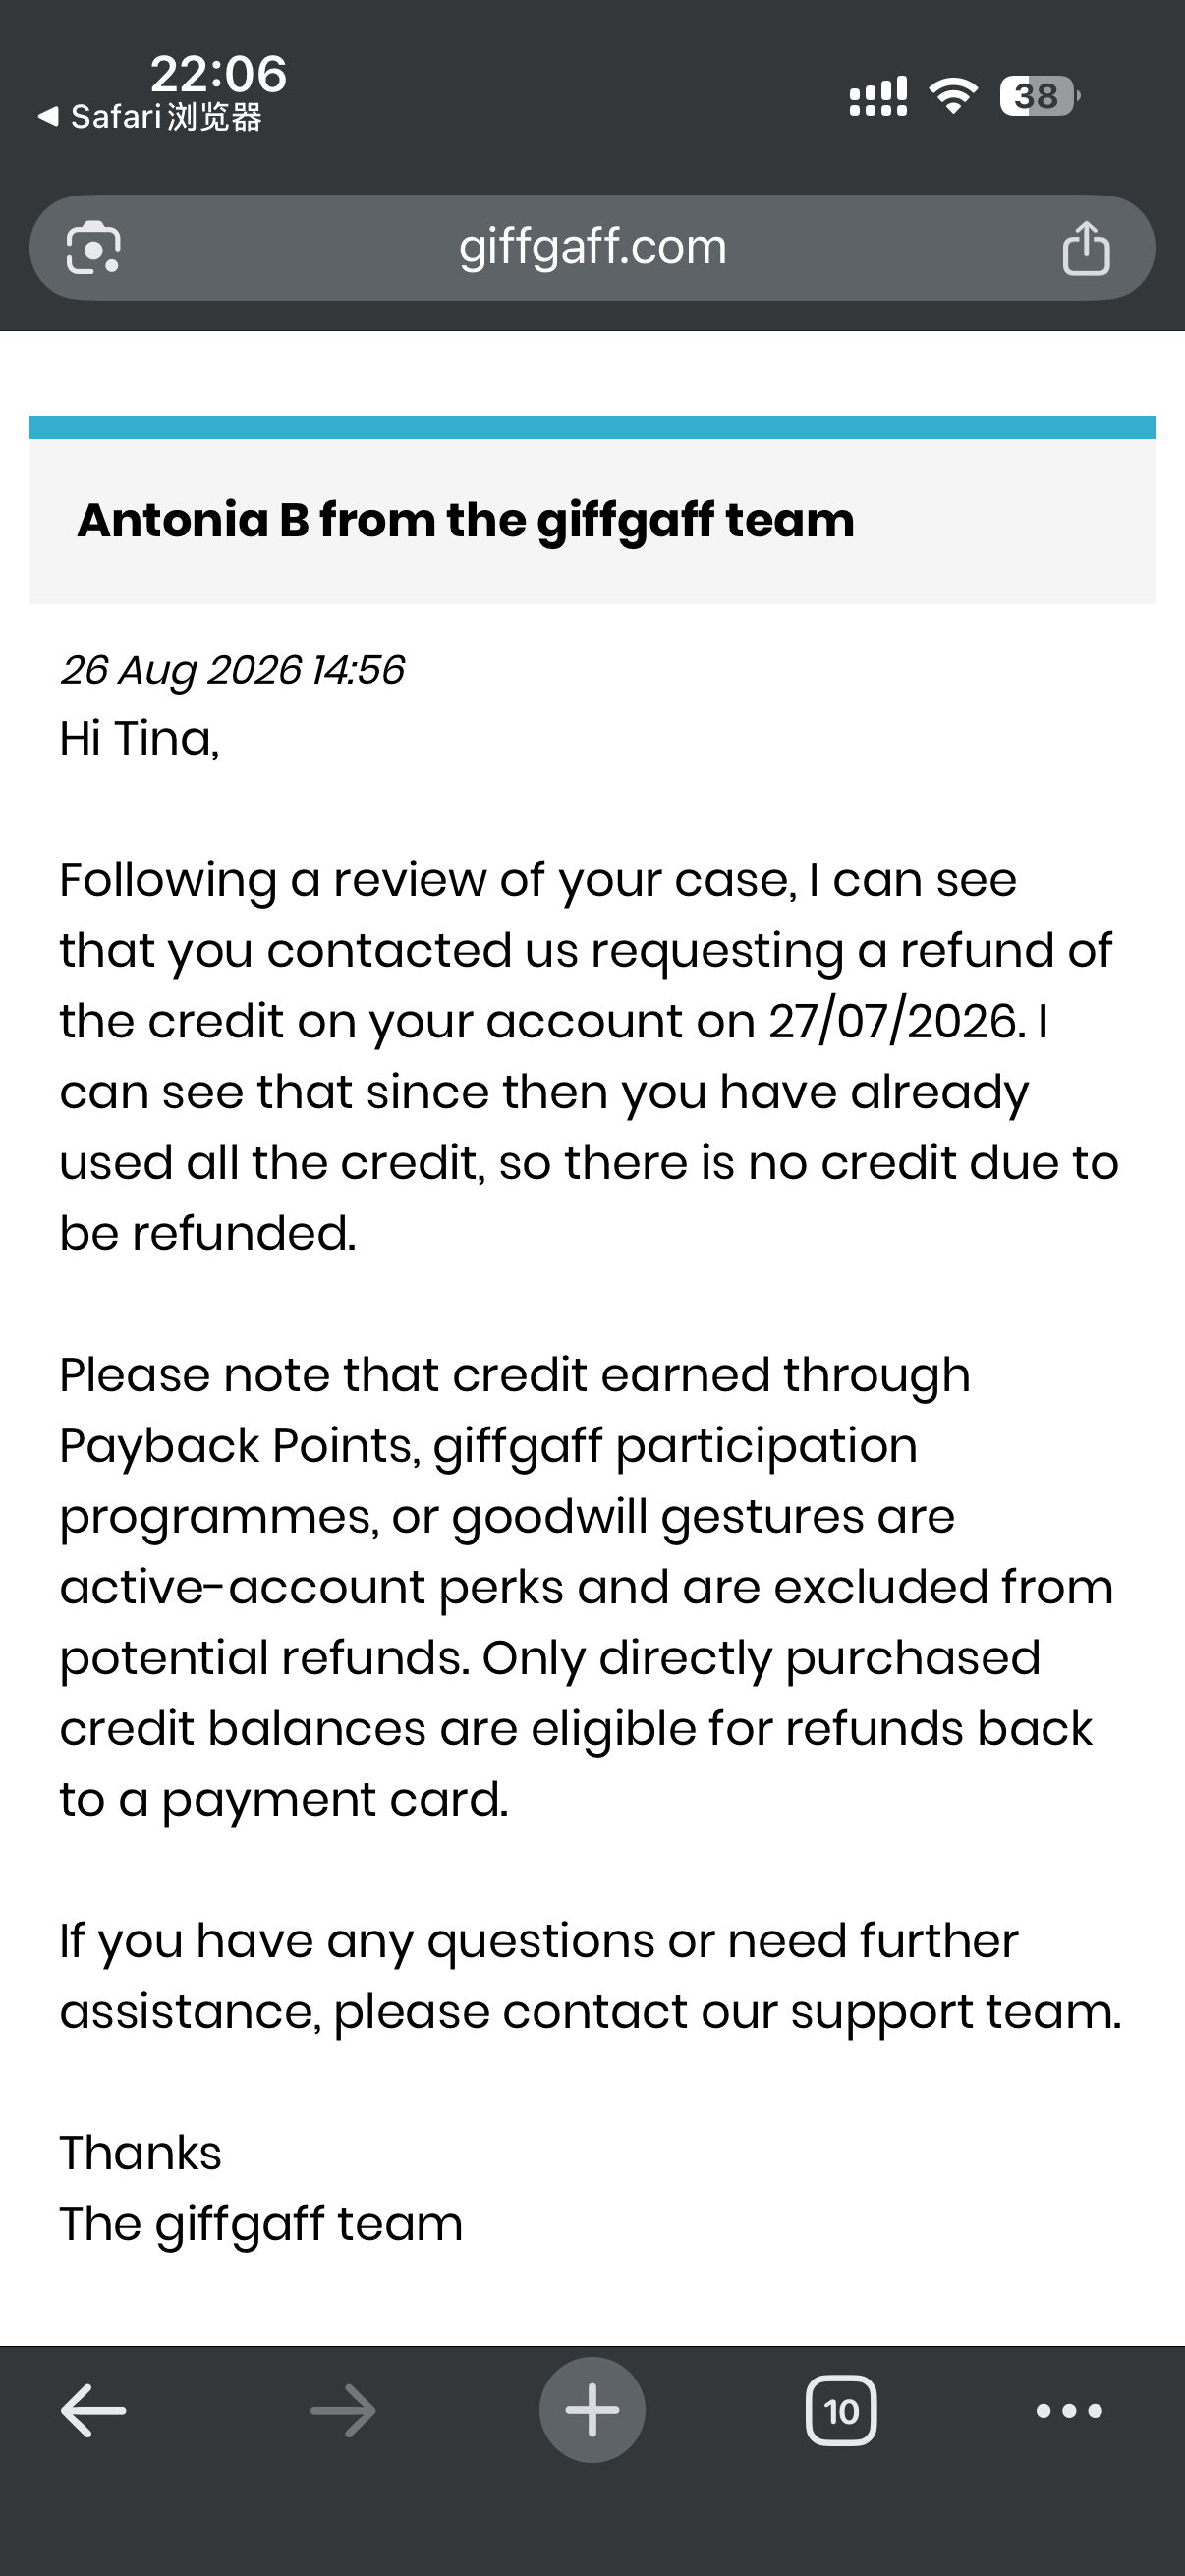The height and width of the screenshot is (2576, 1185).
Task: Tap the 'Antonia B from the giffgaff team' header
Action: (466, 520)
